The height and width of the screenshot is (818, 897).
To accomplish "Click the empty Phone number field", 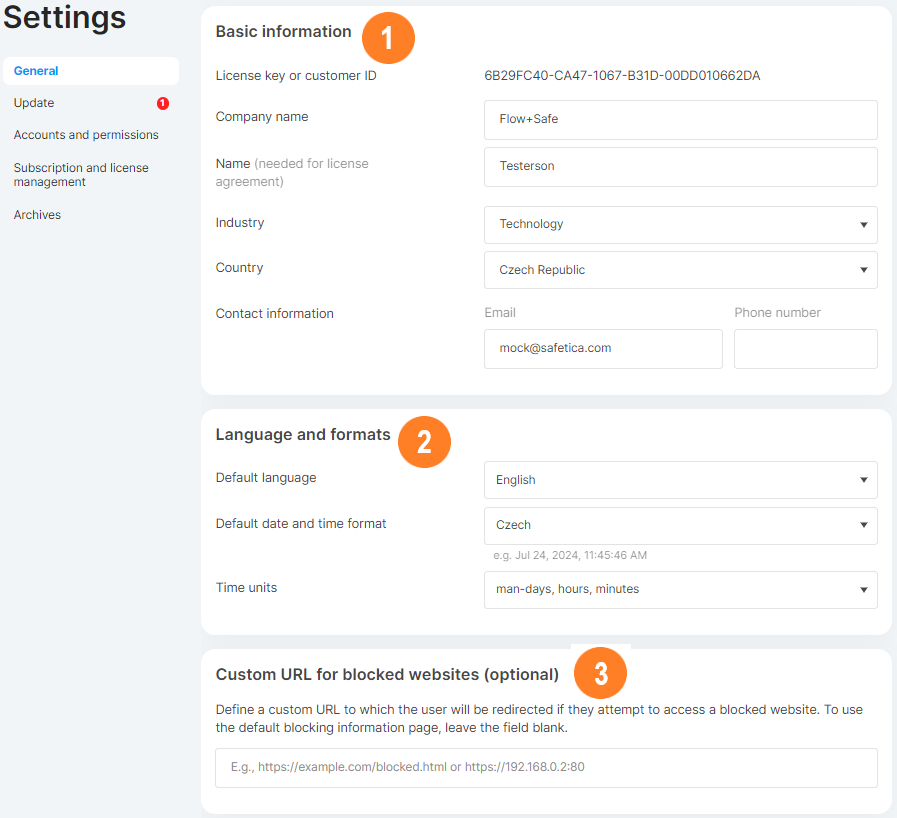I will click(805, 349).
